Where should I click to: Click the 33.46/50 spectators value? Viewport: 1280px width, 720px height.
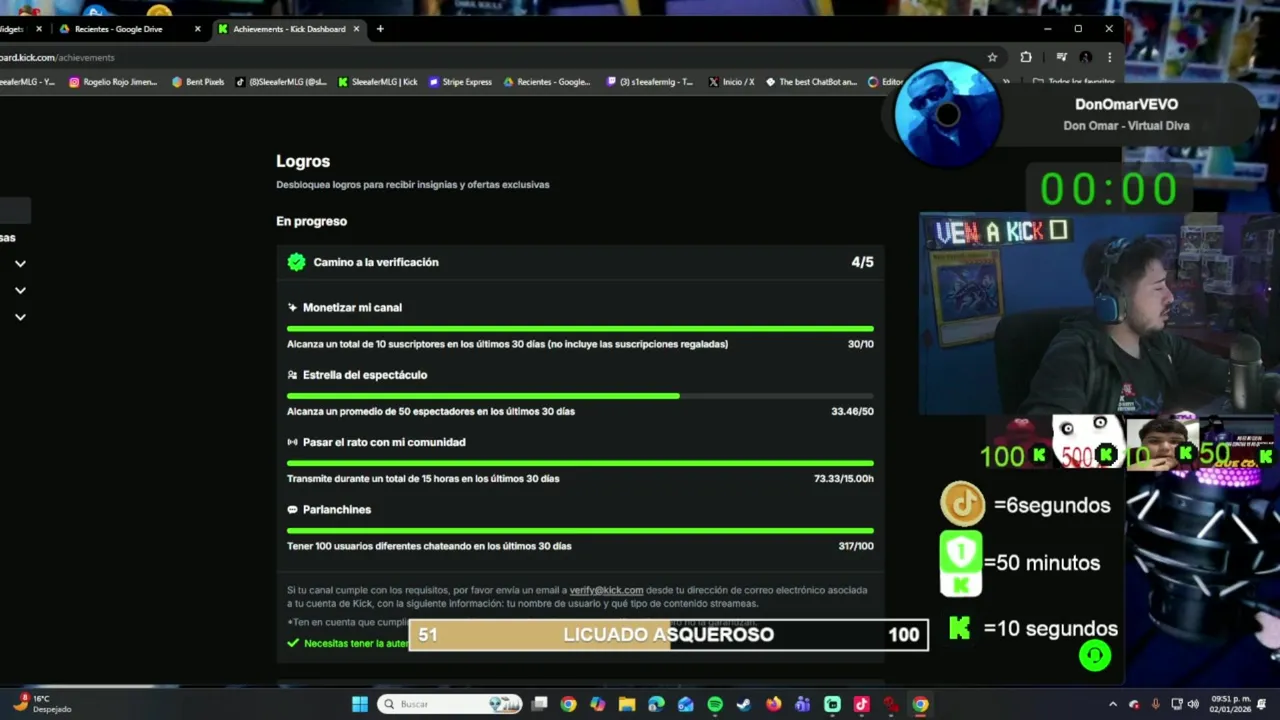pyautogui.click(x=852, y=411)
